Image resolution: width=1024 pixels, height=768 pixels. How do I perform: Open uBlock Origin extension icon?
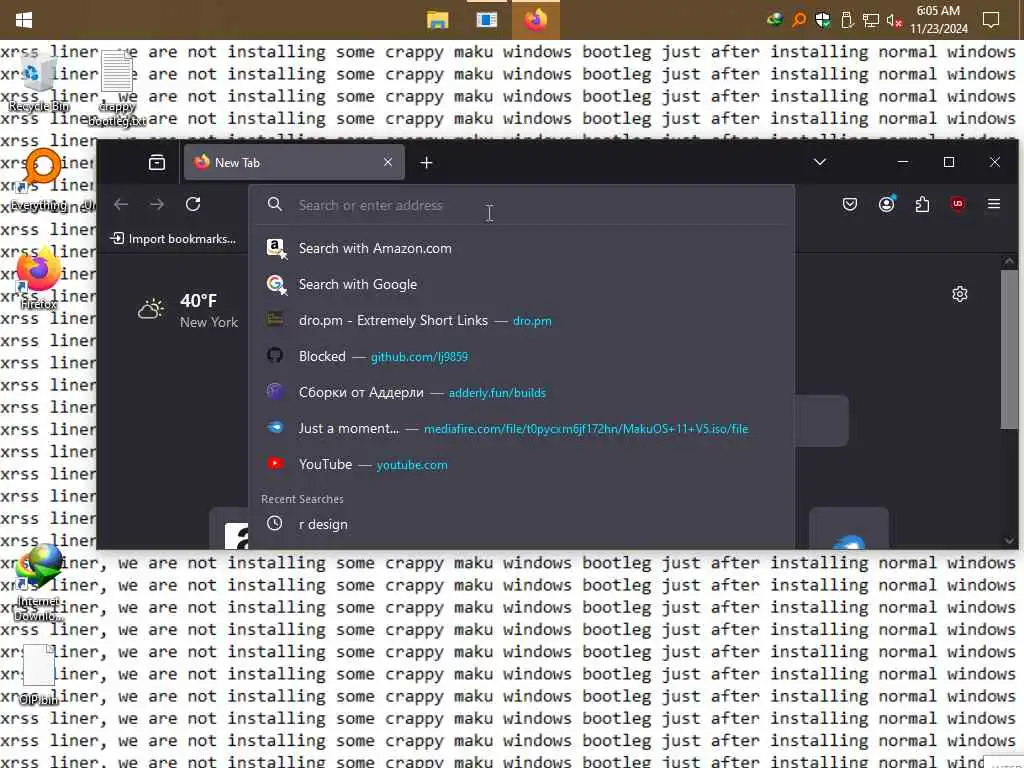tap(958, 204)
